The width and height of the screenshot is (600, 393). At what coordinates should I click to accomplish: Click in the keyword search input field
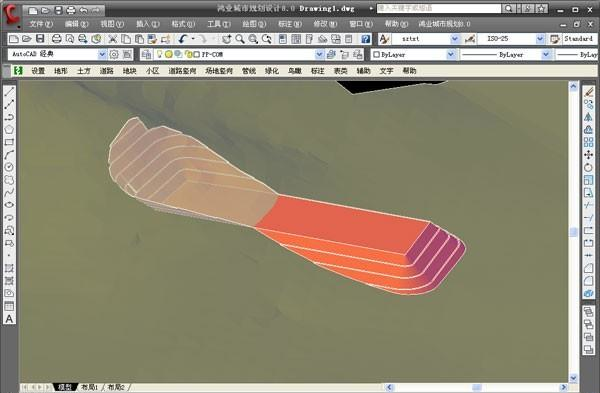pos(439,8)
